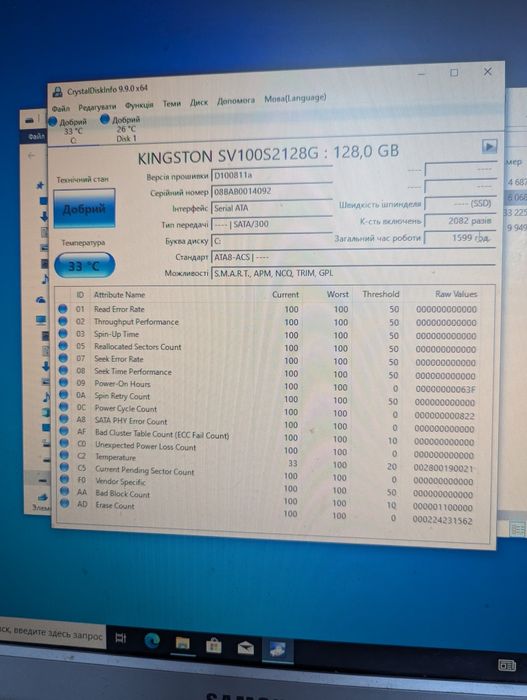Screen dimensions: 527x700
Task: Click the serial number field 08BAB0014092
Action: coord(272,192)
